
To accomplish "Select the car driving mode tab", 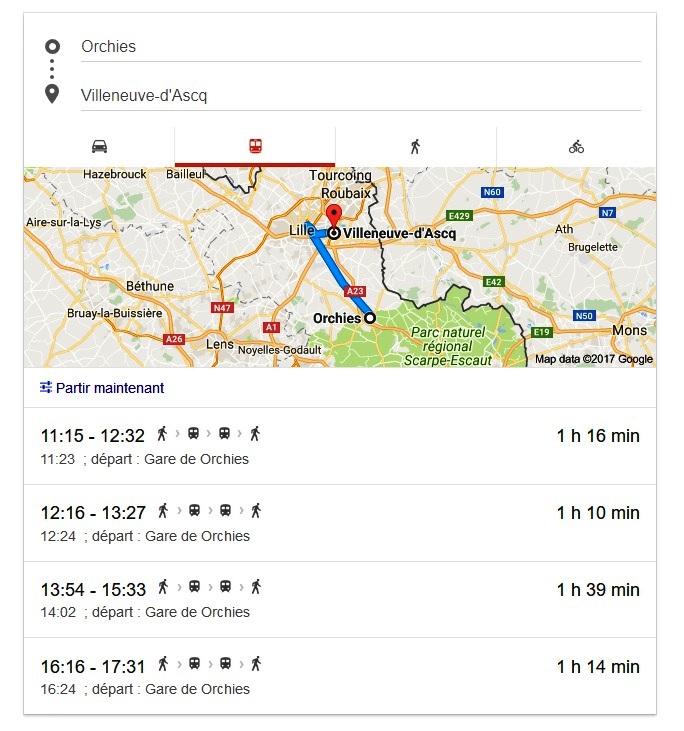I will point(99,146).
